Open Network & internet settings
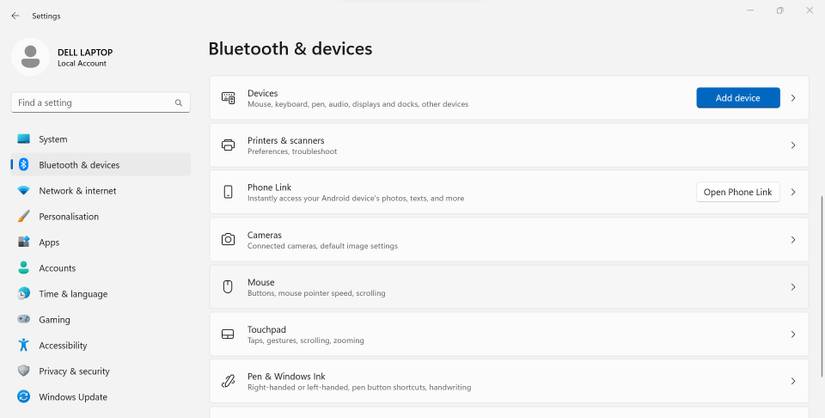Screen dimensions: 825x418 coord(77,191)
